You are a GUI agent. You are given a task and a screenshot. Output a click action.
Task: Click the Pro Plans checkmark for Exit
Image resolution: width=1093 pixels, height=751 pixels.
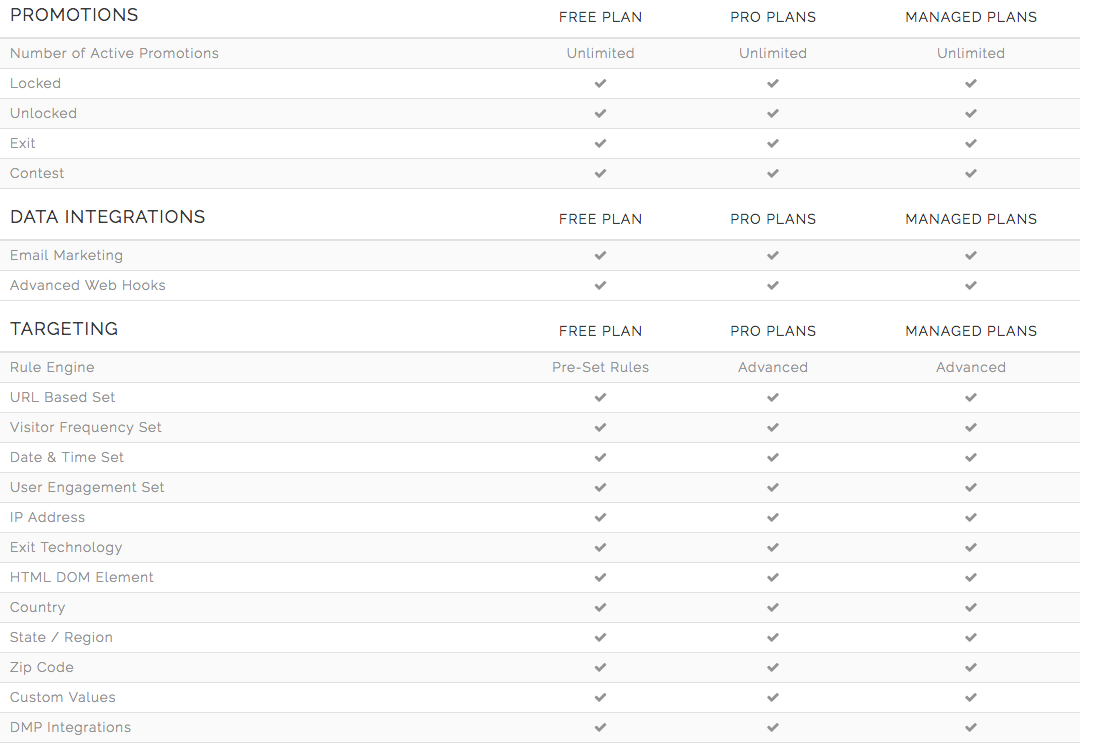click(773, 144)
